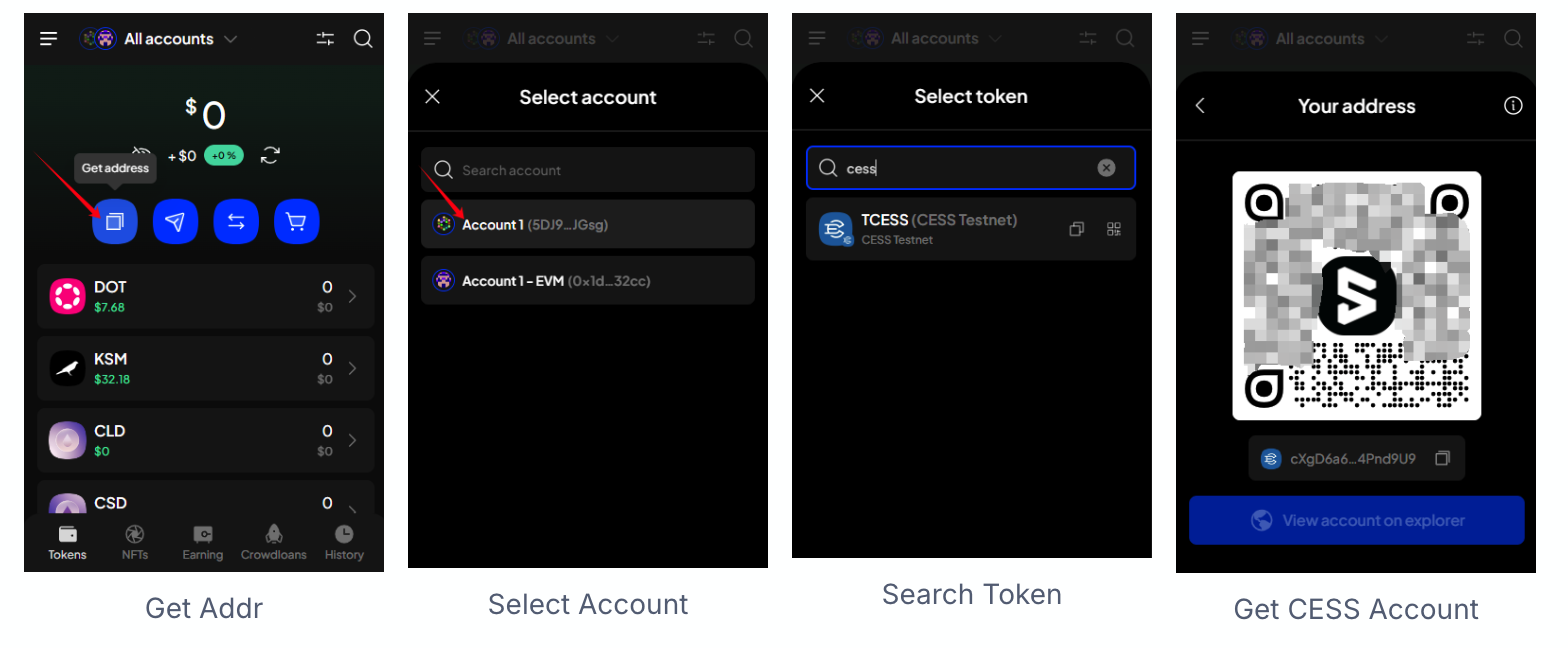Image resolution: width=1568 pixels, height=648 pixels.
Task: Switch to the NFTs tab
Action: pyautogui.click(x=135, y=542)
